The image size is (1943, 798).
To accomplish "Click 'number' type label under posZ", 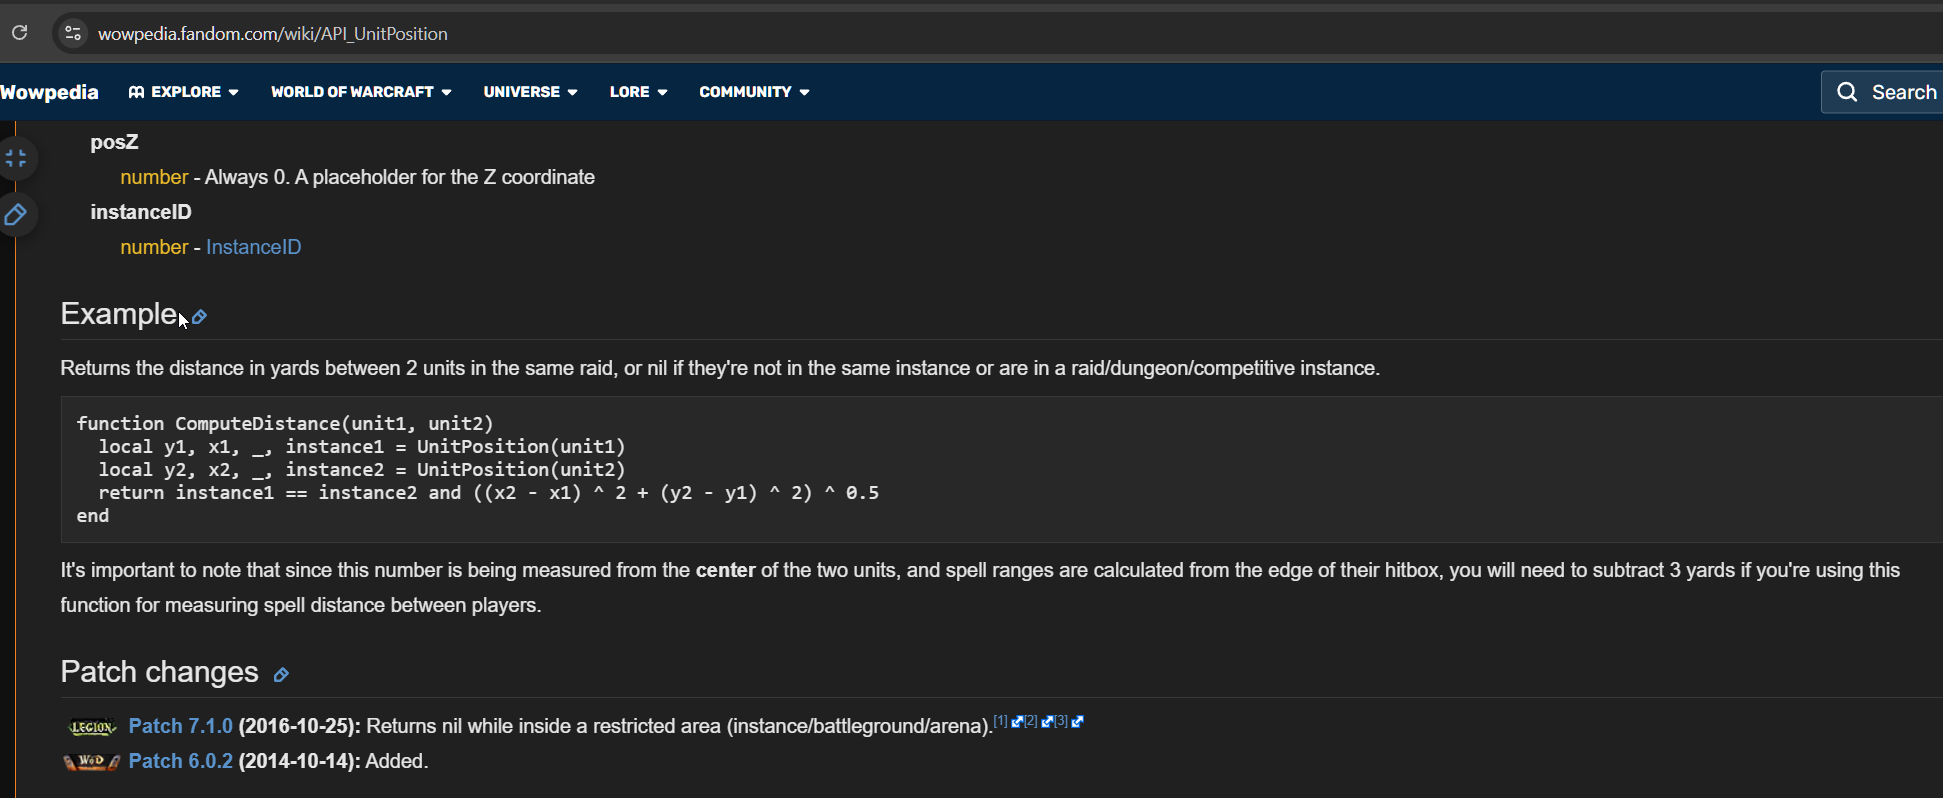I will (154, 177).
